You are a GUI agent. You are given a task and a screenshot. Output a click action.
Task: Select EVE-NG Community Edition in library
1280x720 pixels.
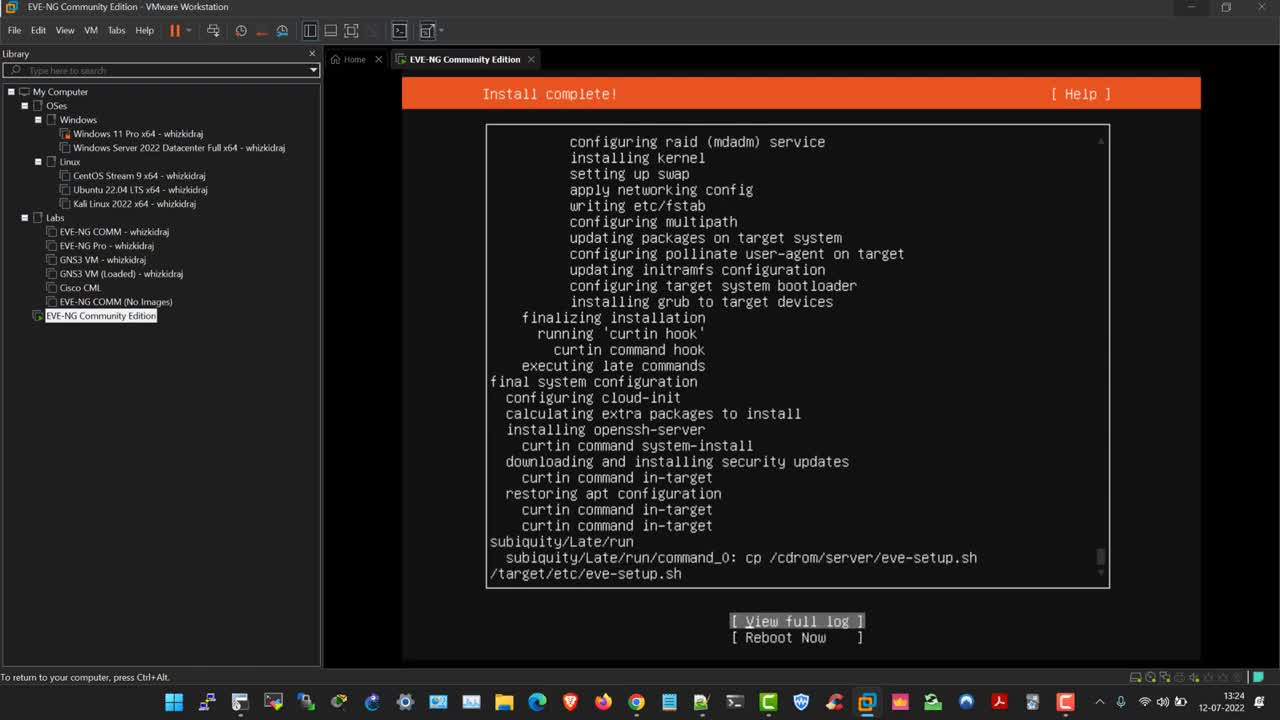[101, 316]
